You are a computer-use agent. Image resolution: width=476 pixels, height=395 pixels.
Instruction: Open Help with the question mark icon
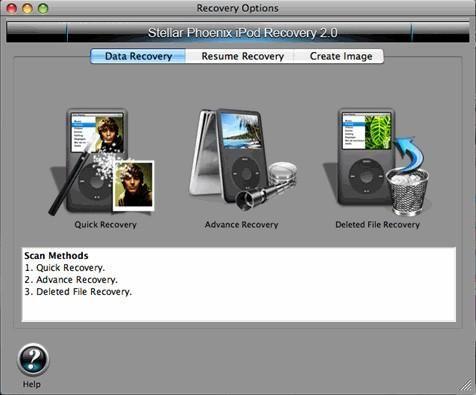tap(33, 360)
